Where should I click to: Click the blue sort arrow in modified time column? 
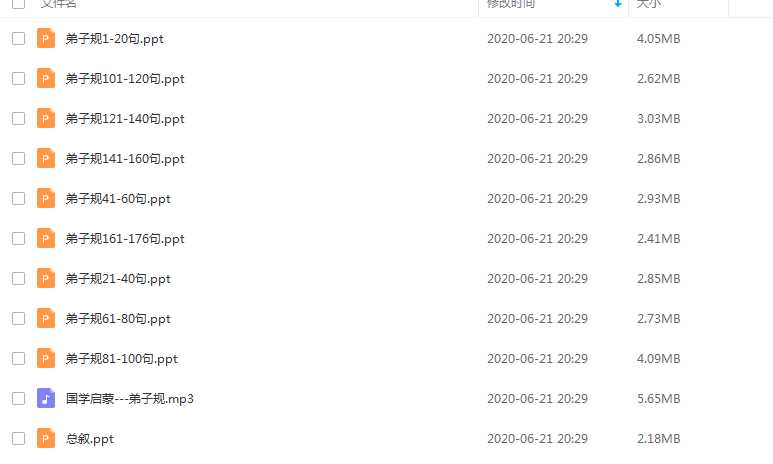618,4
